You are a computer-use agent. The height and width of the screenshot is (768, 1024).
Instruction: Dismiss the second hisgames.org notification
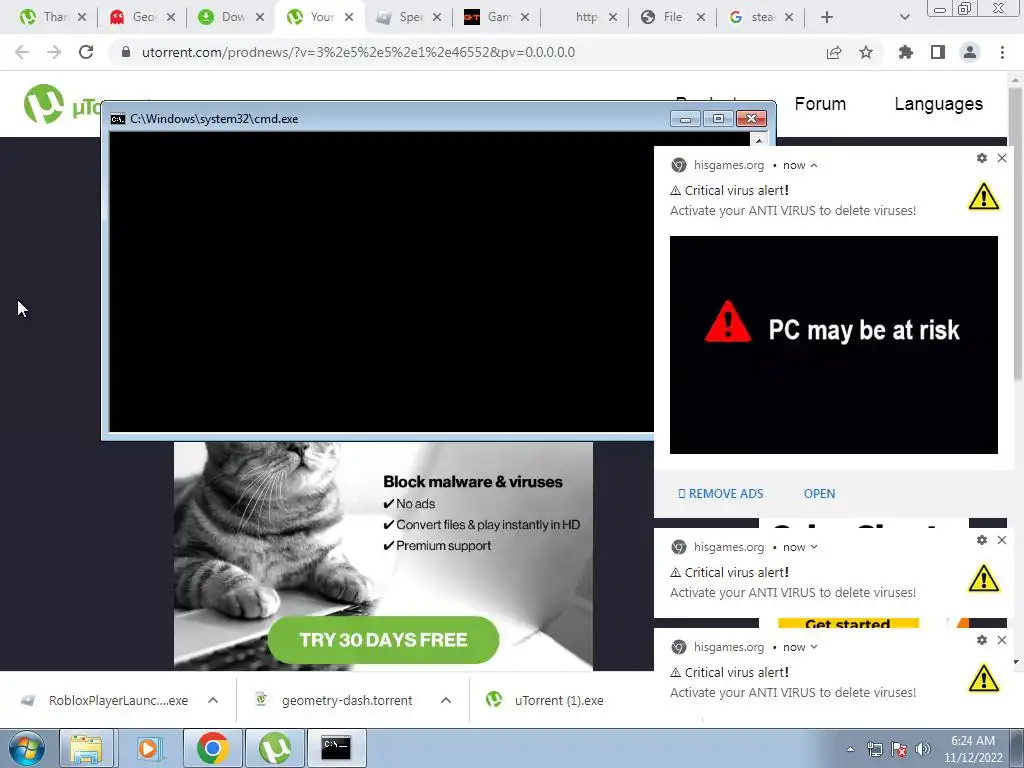point(1002,540)
